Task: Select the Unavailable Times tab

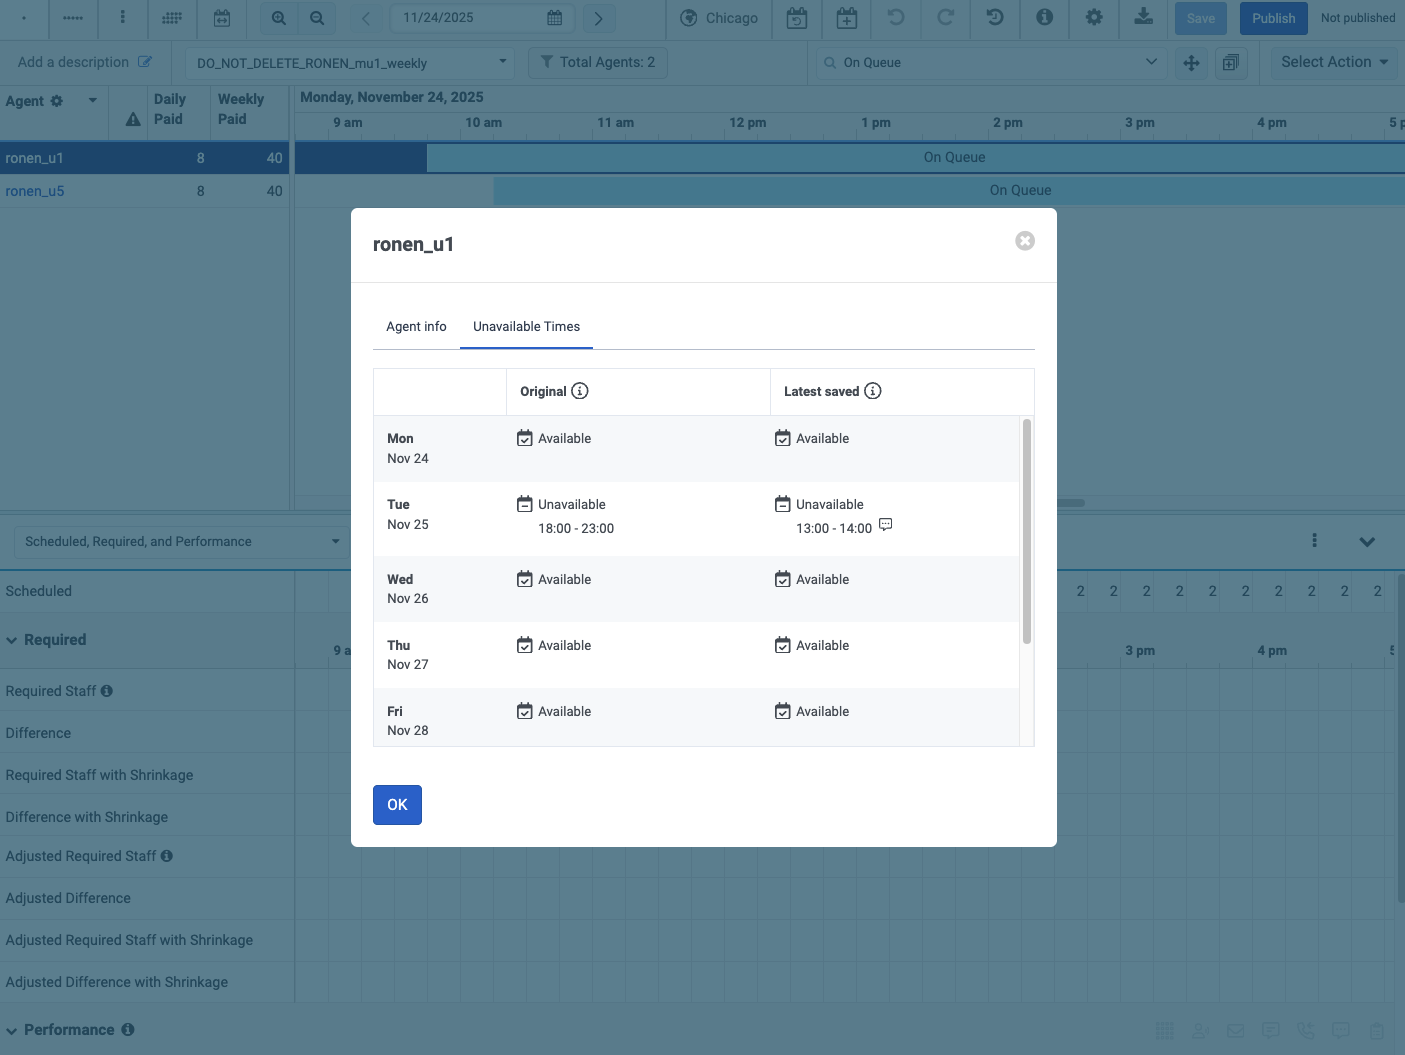Action: (x=526, y=327)
